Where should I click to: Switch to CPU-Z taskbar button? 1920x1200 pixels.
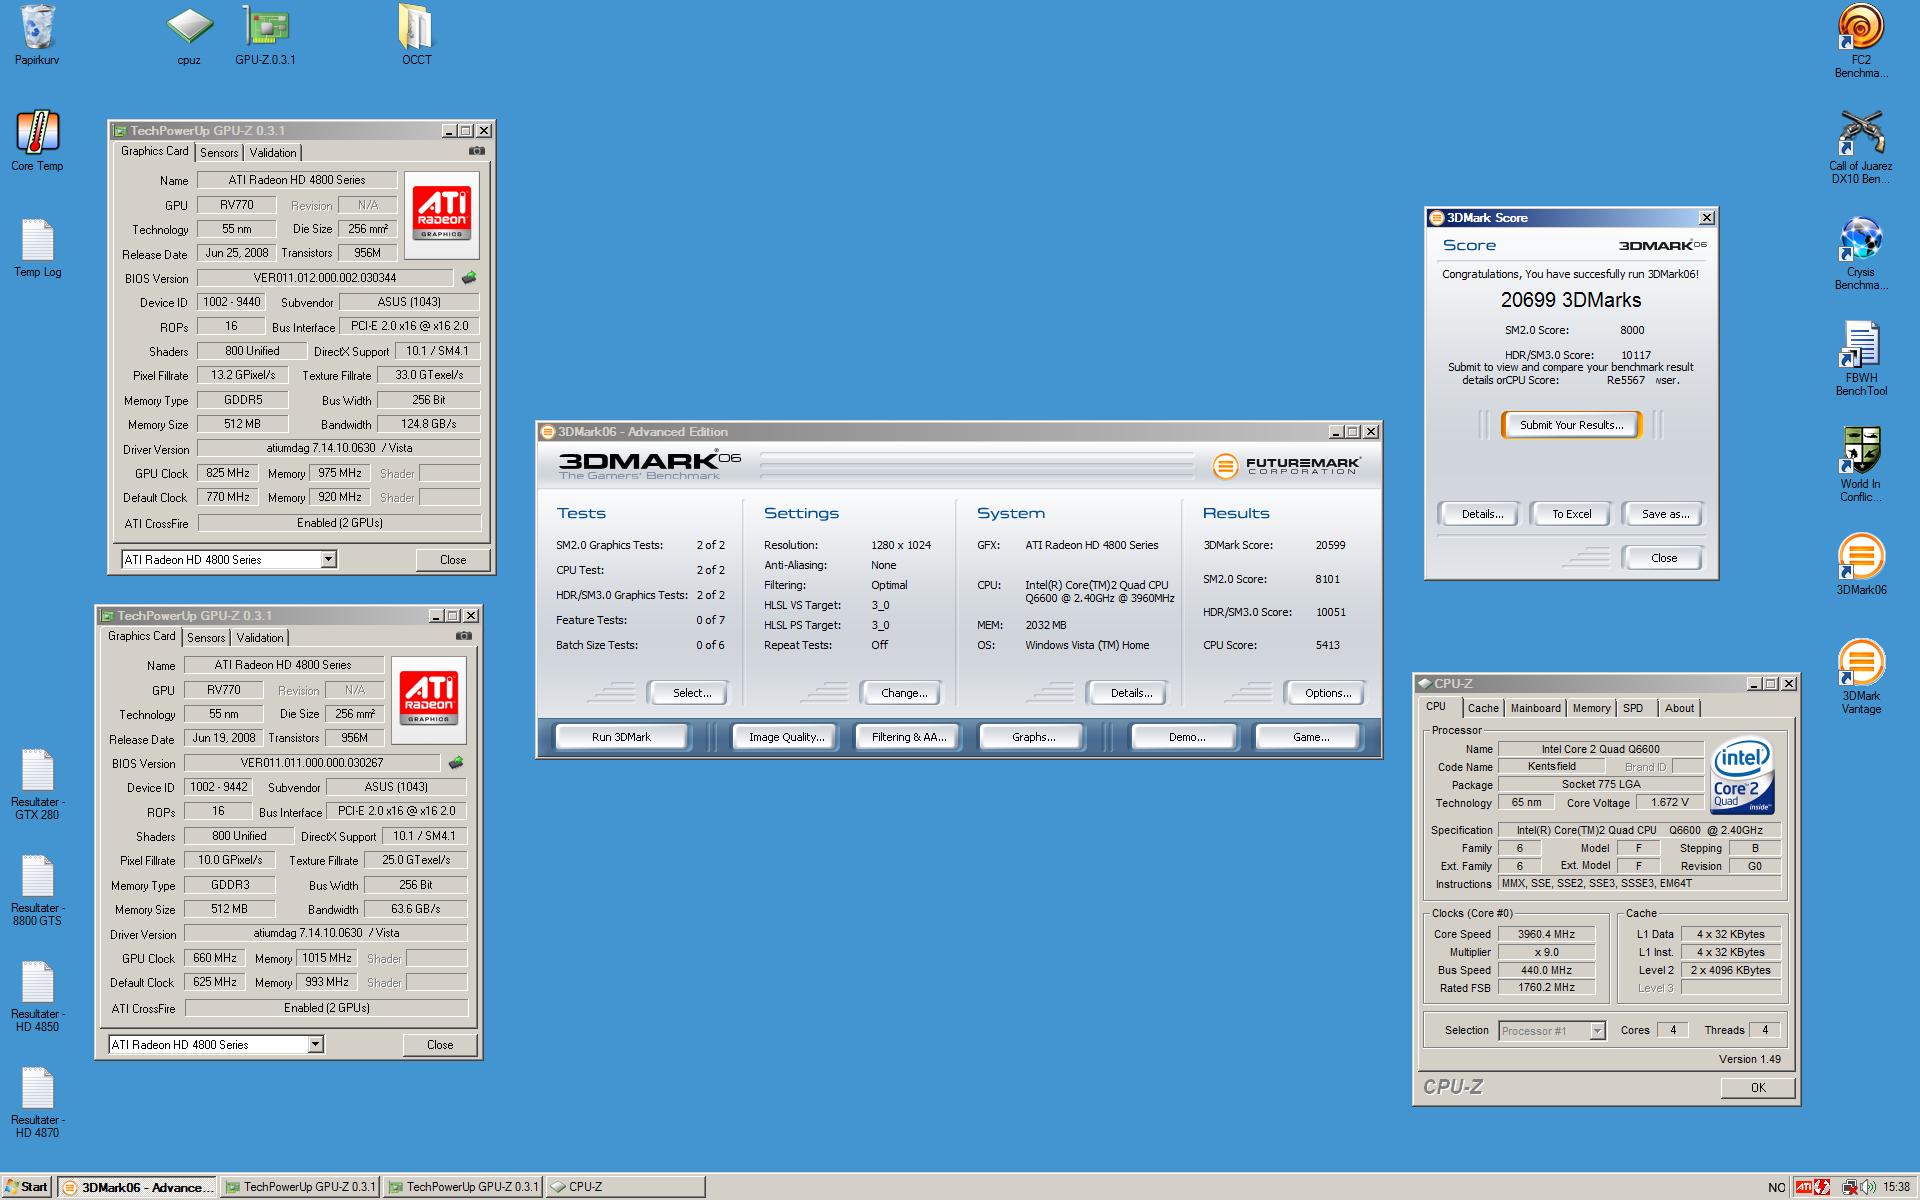point(625,1187)
